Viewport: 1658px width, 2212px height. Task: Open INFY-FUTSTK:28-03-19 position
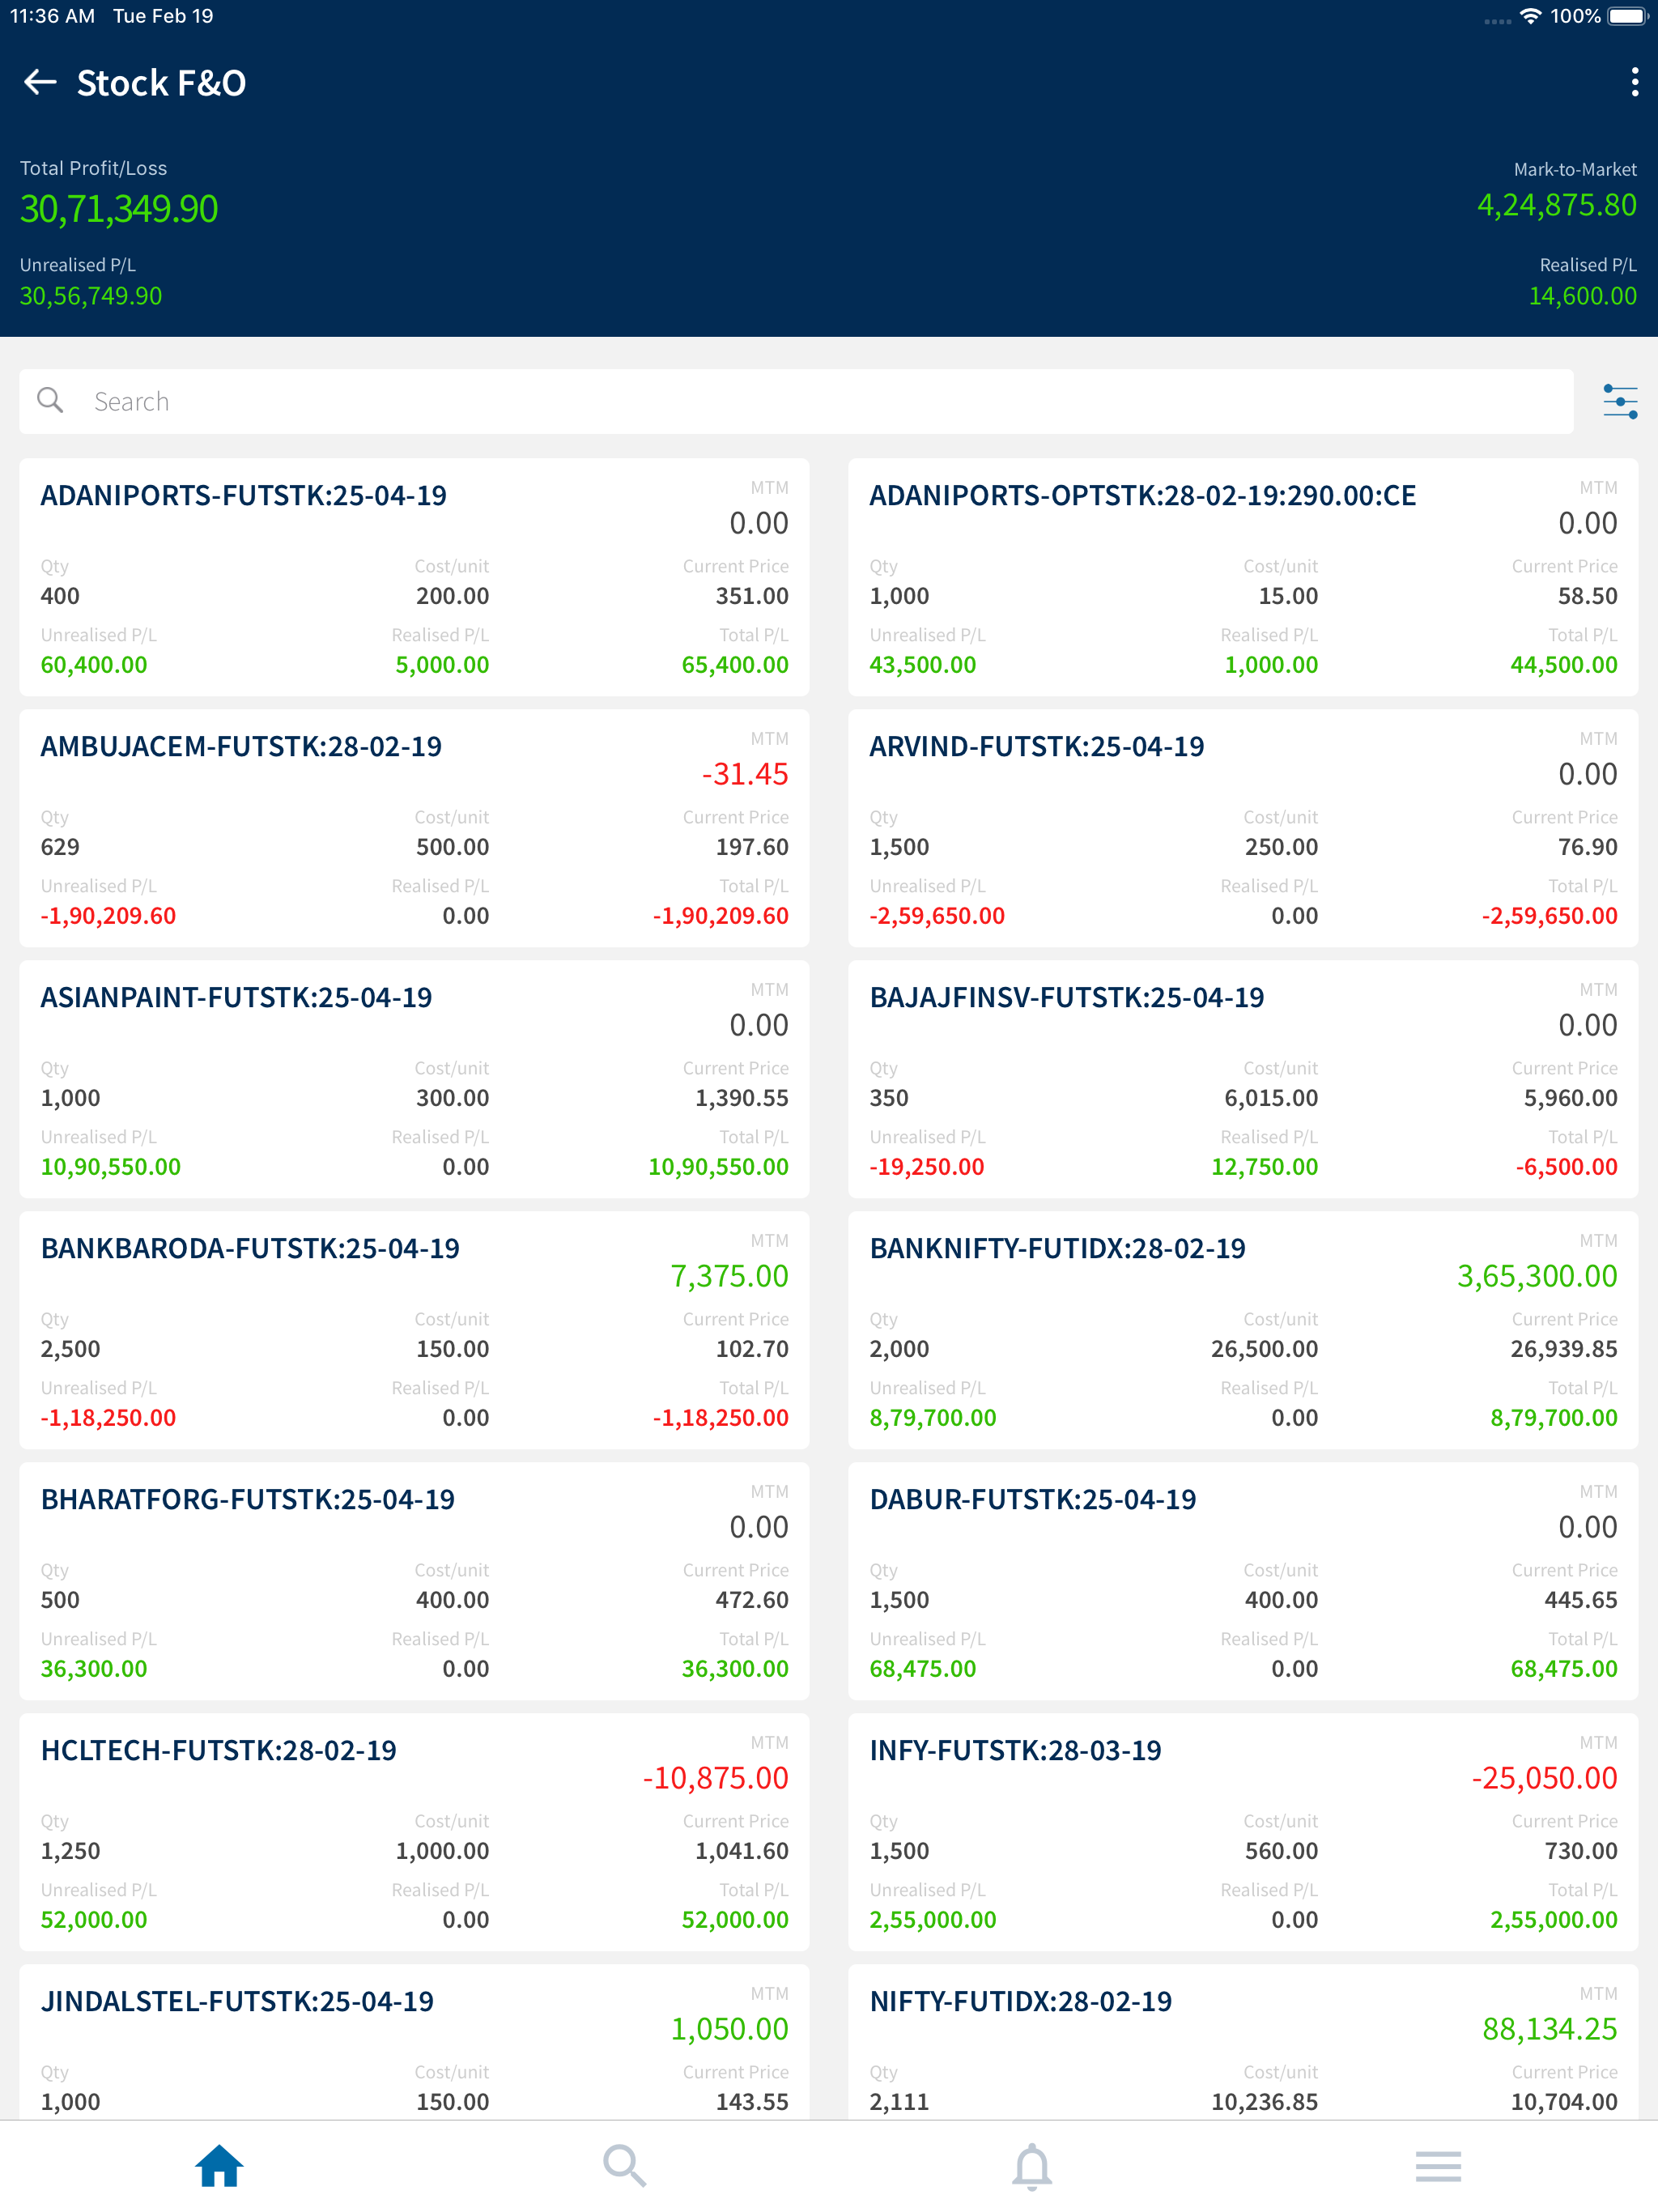point(1243,1832)
